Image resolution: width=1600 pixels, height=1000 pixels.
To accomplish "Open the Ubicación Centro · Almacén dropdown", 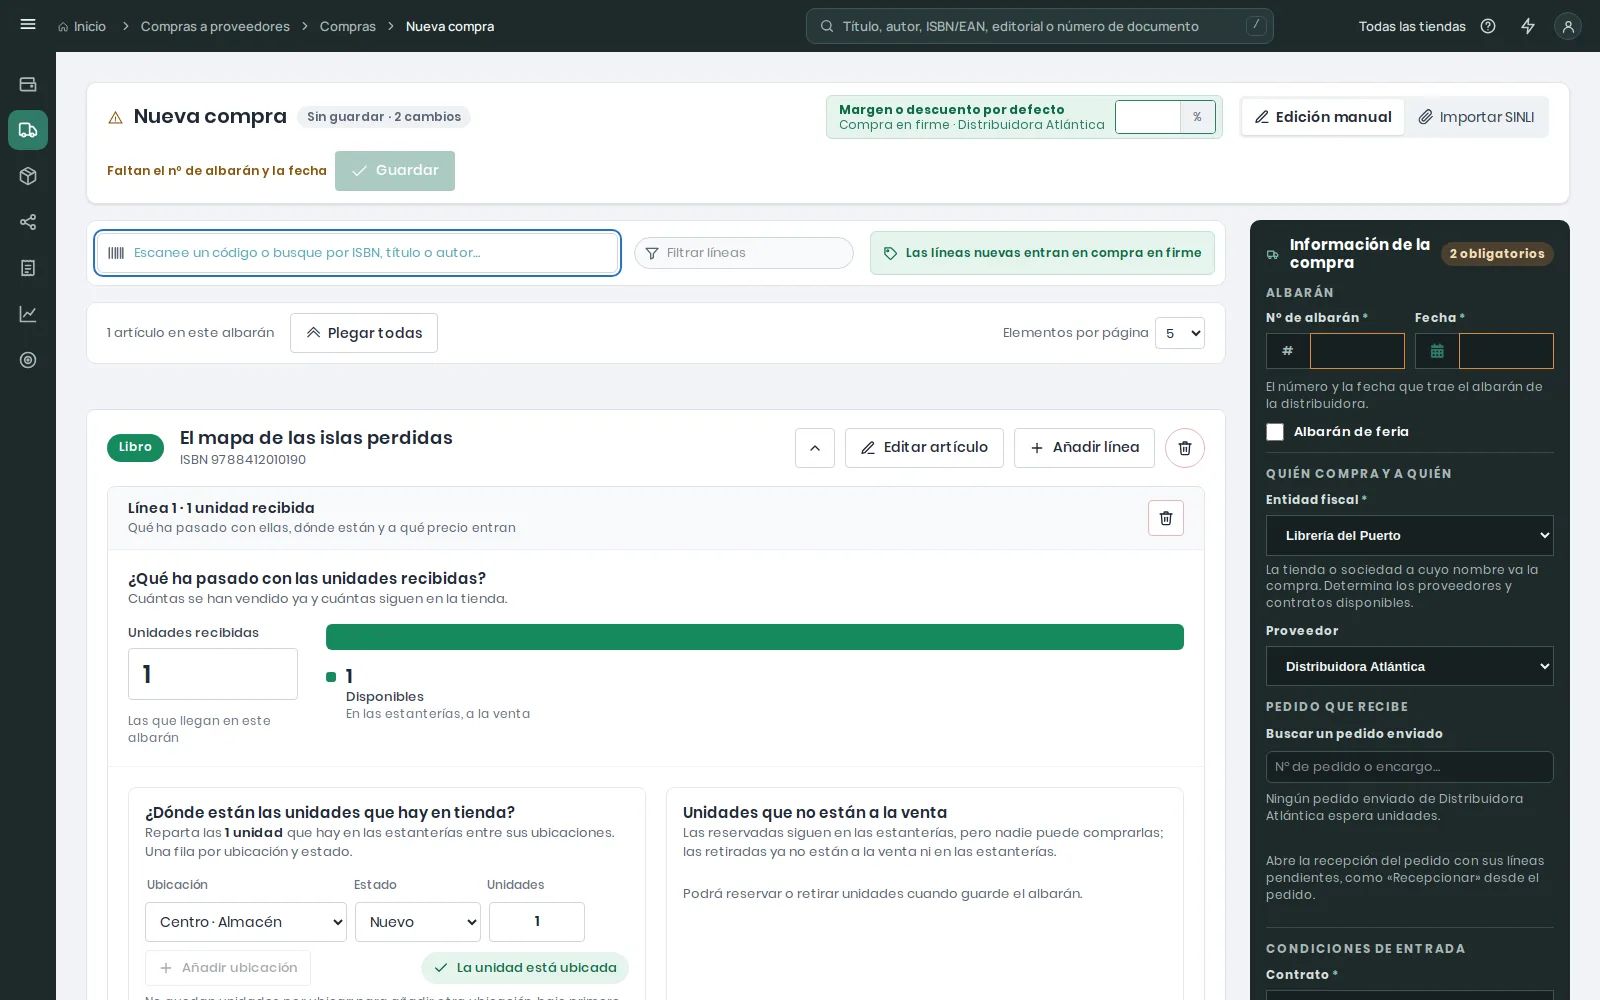I will (246, 922).
